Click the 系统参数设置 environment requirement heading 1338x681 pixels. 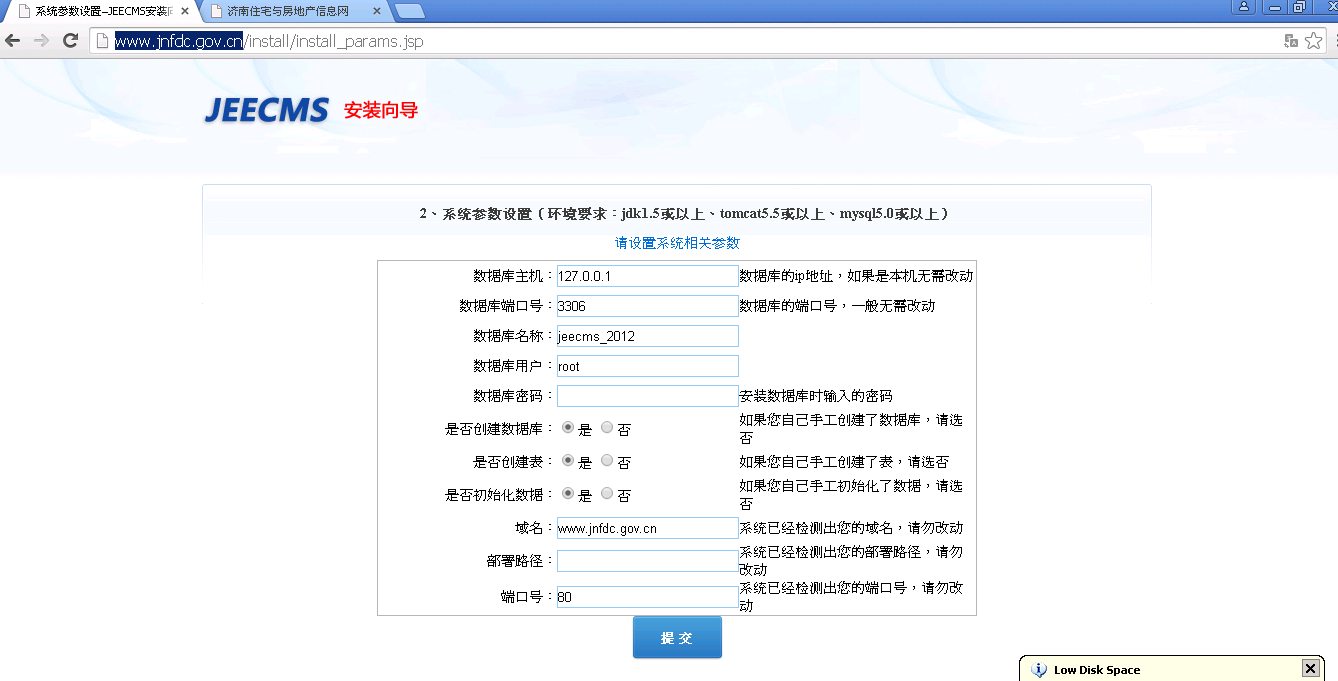click(684, 214)
